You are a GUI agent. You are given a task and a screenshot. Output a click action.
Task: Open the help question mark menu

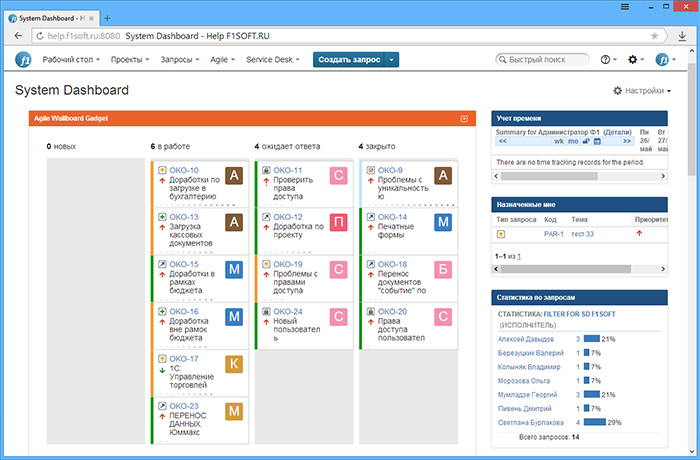tap(609, 60)
